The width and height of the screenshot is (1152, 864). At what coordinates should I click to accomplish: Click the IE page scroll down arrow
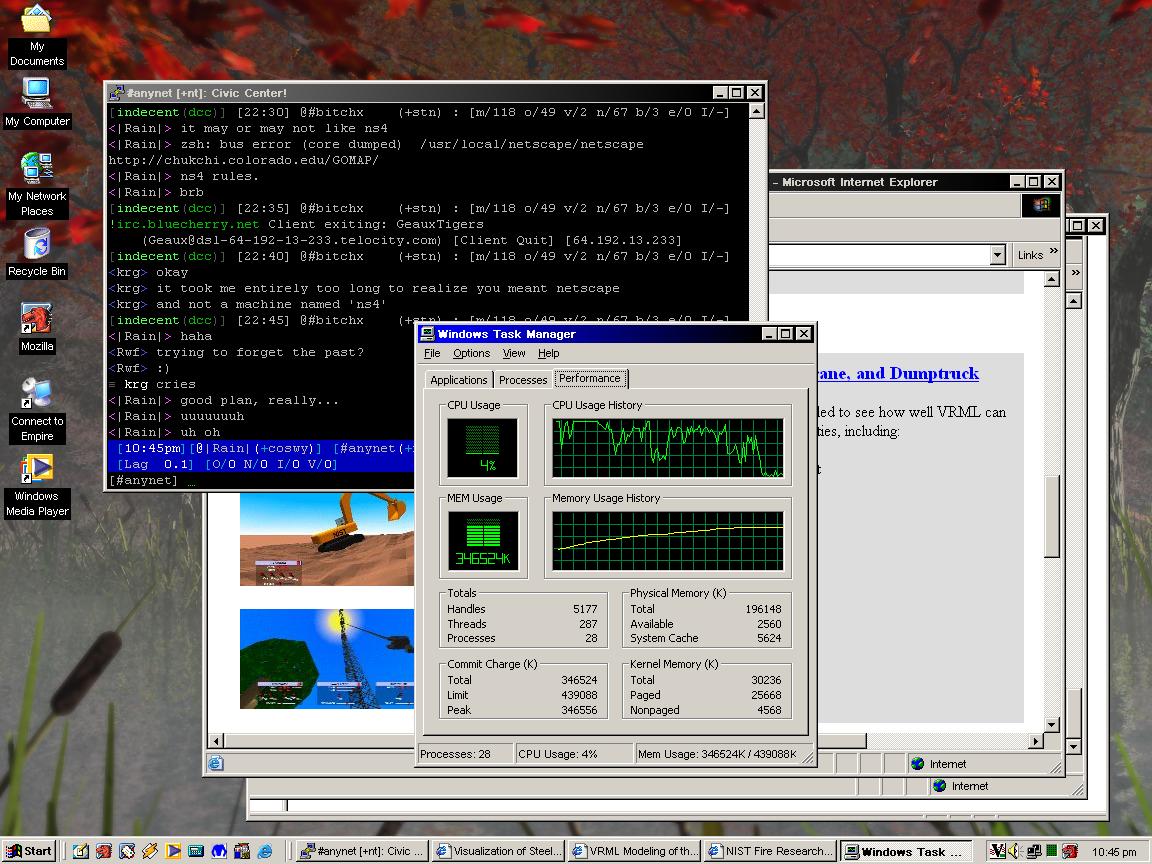(1051, 724)
